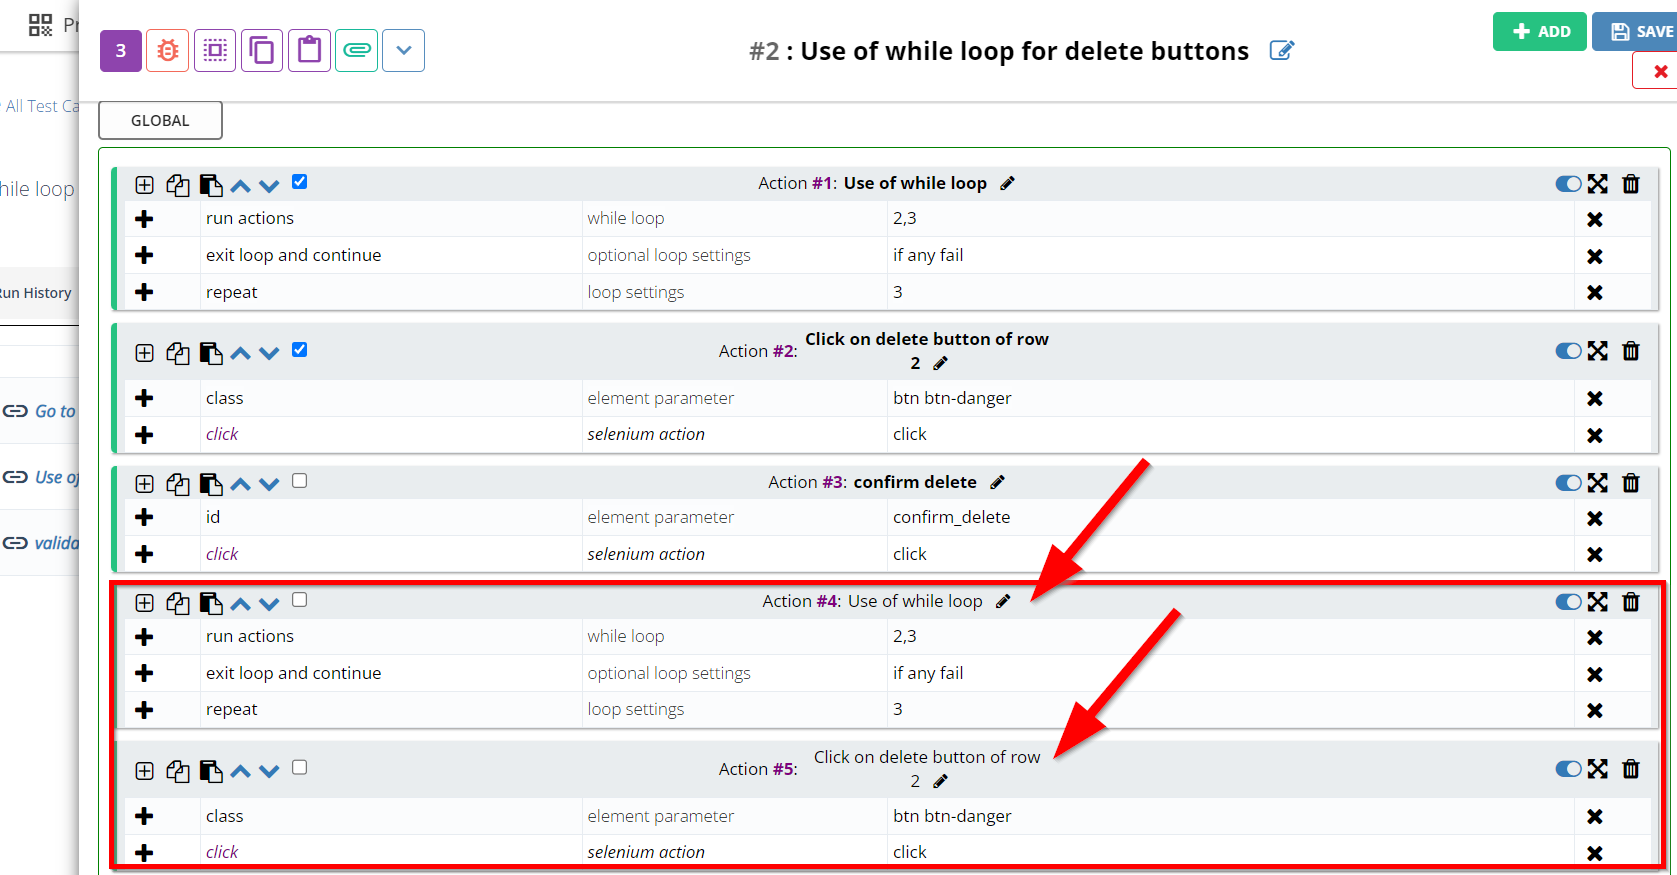Expand Action #5 using full-screen arrows icon
The image size is (1677, 875).
(1598, 769)
